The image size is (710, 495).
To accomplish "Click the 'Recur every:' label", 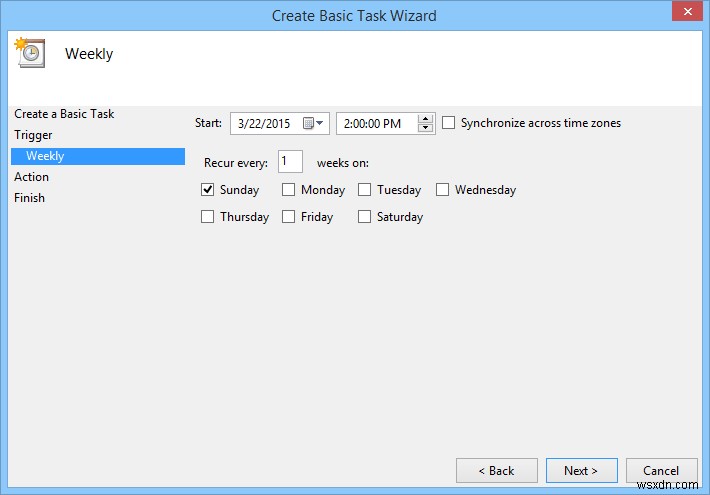I will pyautogui.click(x=236, y=163).
